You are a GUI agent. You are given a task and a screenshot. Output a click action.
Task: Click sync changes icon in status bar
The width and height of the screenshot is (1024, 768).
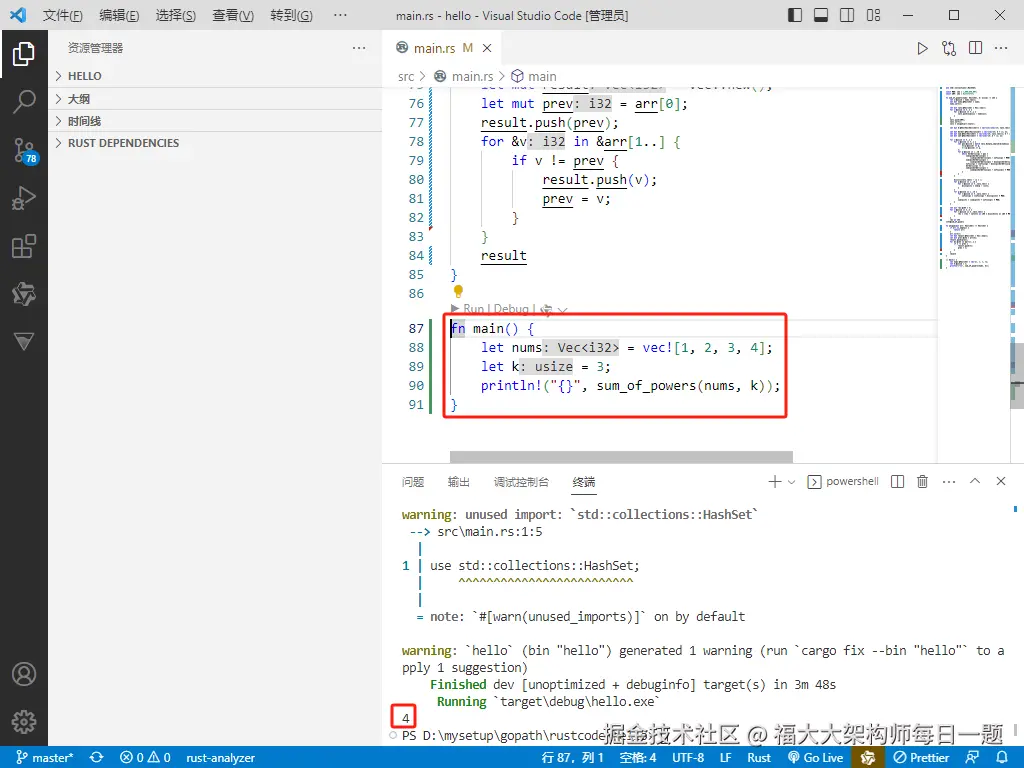click(x=97, y=757)
